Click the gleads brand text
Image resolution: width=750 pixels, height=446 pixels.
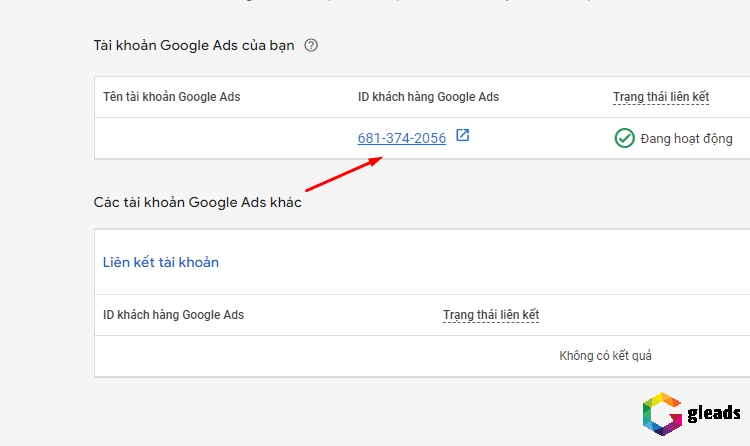(714, 414)
